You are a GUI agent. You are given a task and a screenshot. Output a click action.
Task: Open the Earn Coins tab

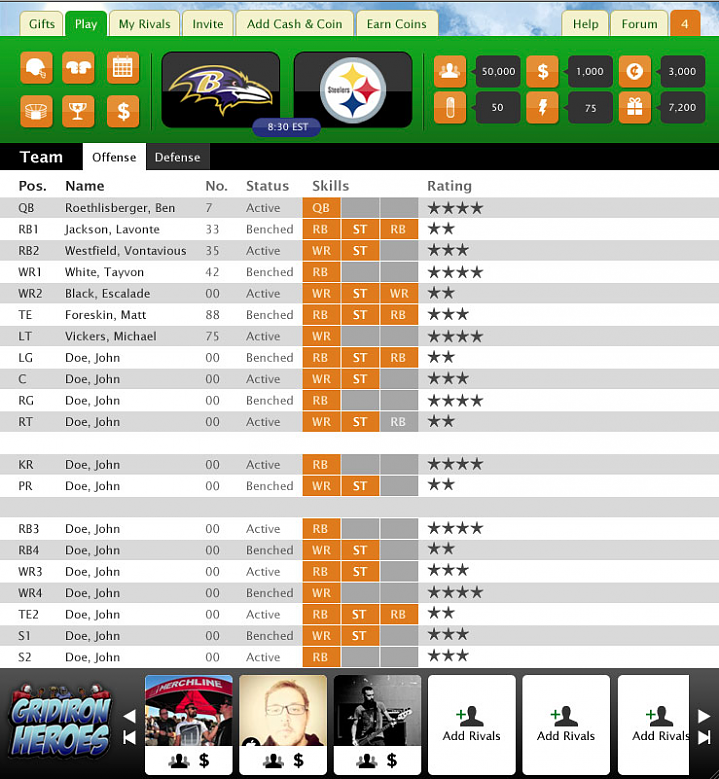coord(397,24)
